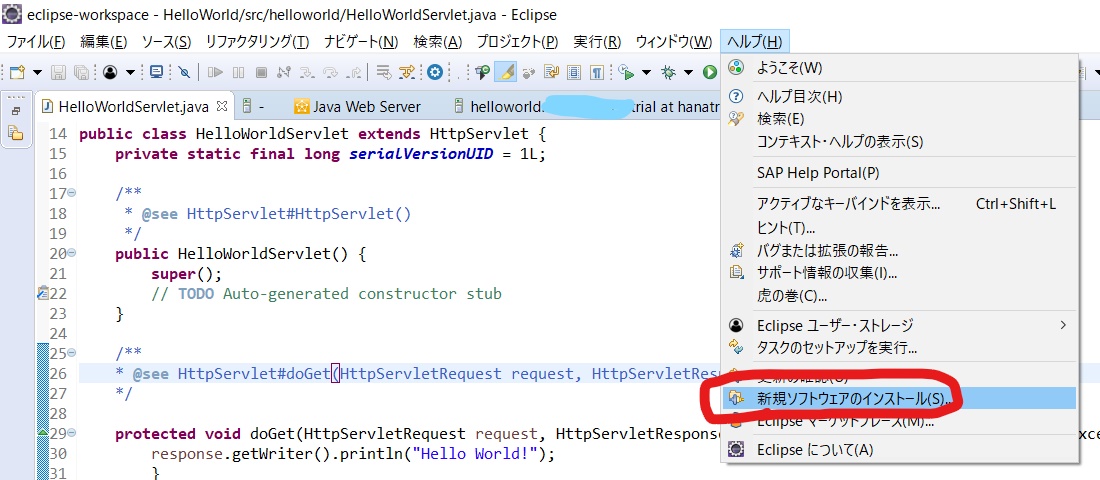1100x480 pixels.
Task: Toggle block selection mode icon
Action: click(x=574, y=72)
